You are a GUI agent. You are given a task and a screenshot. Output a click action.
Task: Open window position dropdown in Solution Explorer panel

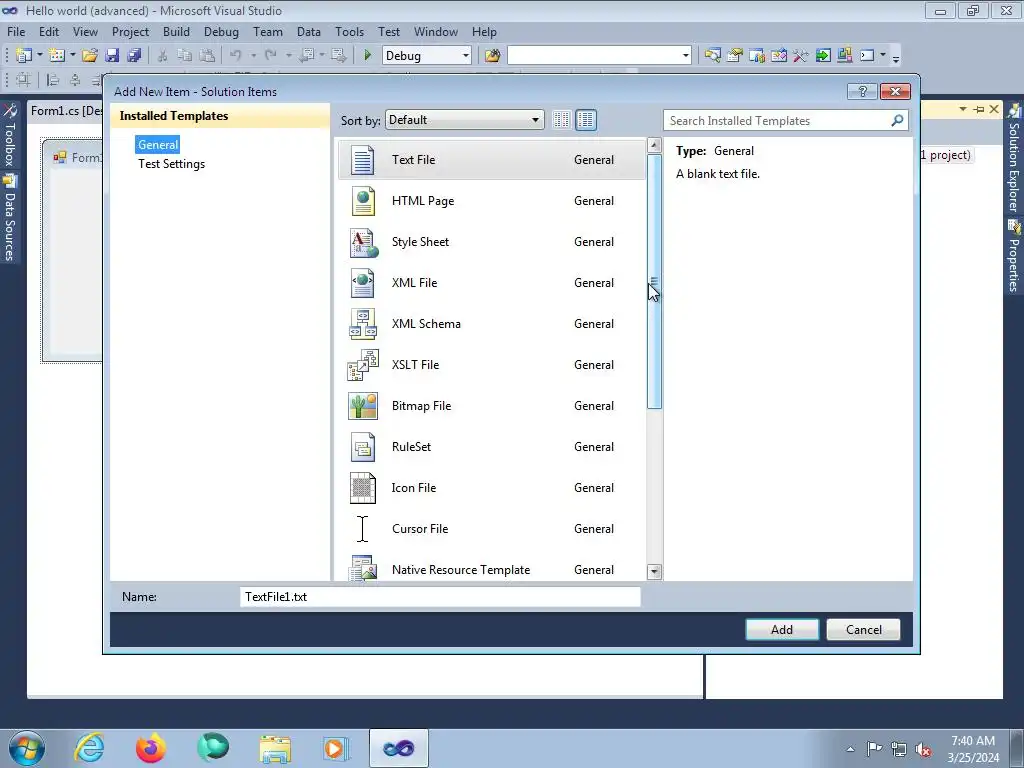tap(963, 109)
